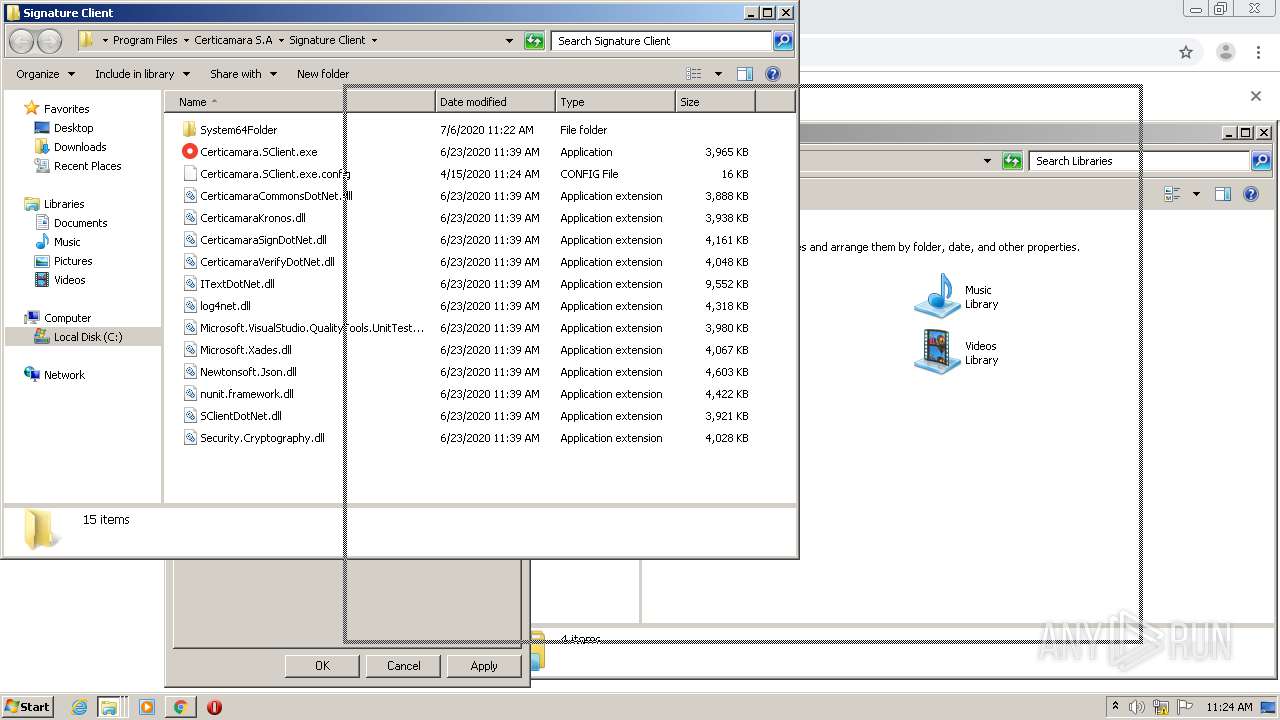Viewport: 1280px width, 720px height.
Task: Select Desktop under Favorites
Action: click(73, 128)
